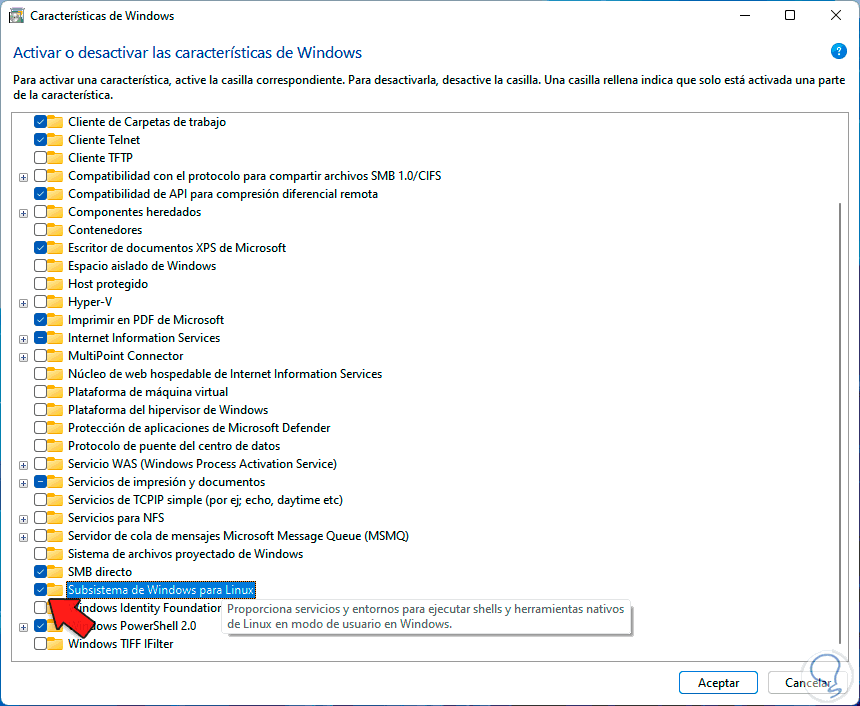Click folder icon beside Escritor de documentos XPS
The height and width of the screenshot is (706, 860).
coord(55,248)
